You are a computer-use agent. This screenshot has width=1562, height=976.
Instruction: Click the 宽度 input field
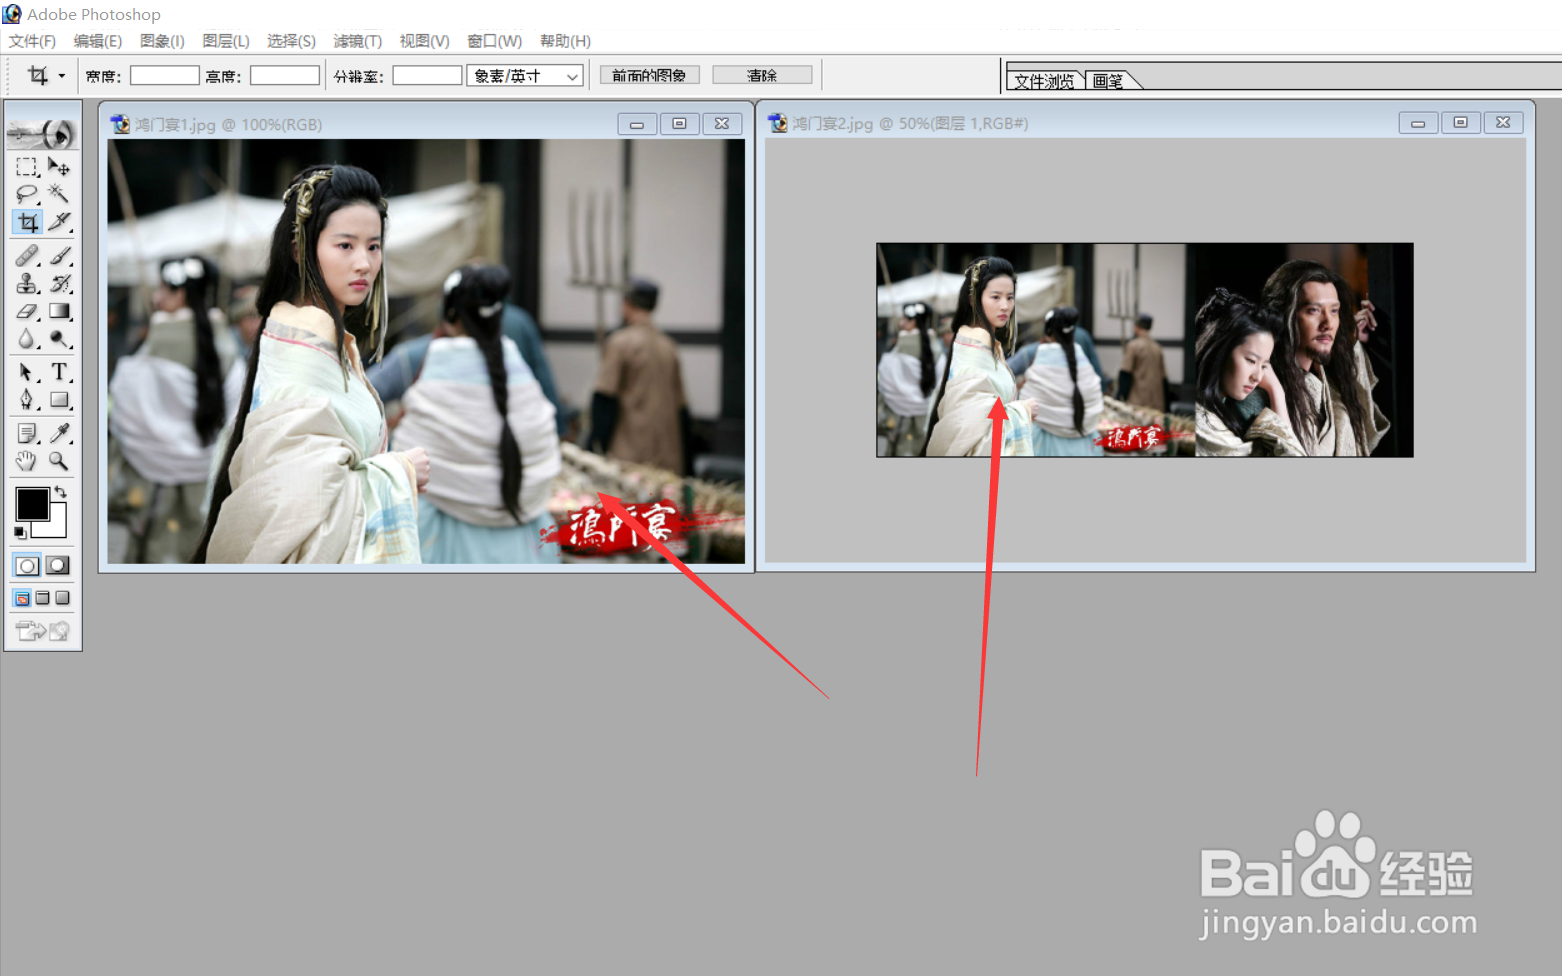[x=165, y=76]
